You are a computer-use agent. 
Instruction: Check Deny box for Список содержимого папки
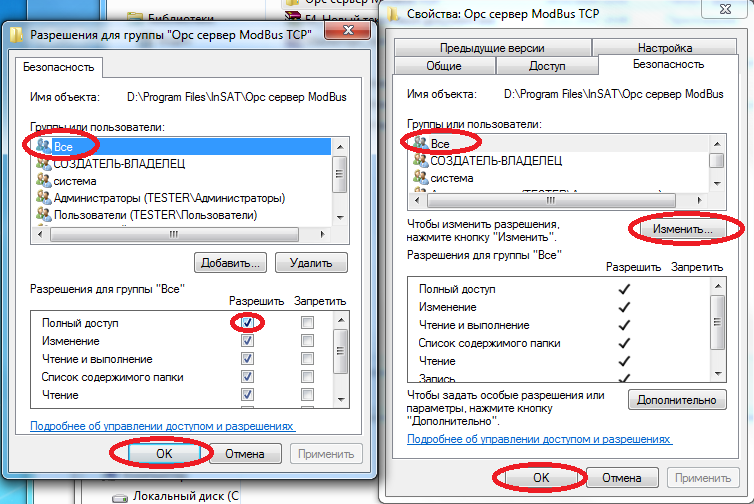coord(307,377)
